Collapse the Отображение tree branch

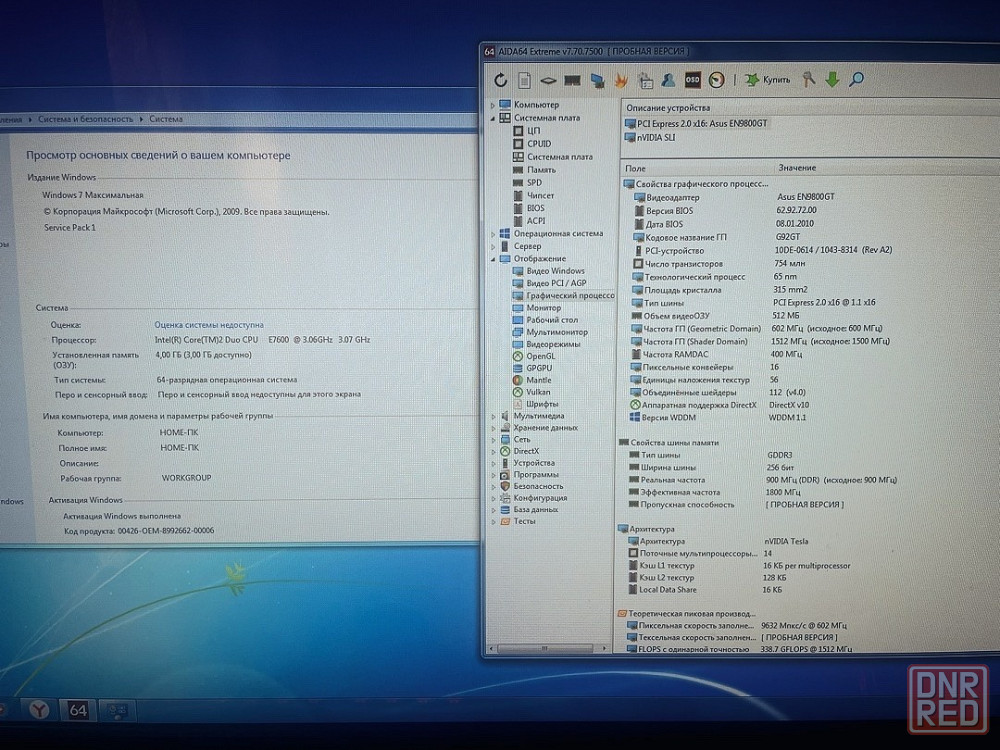pos(493,259)
